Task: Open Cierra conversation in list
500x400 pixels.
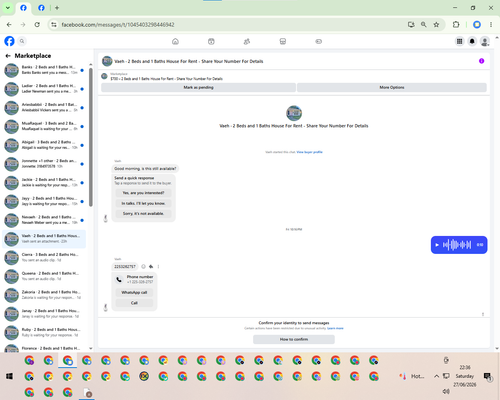Action: pyautogui.click(x=44, y=258)
